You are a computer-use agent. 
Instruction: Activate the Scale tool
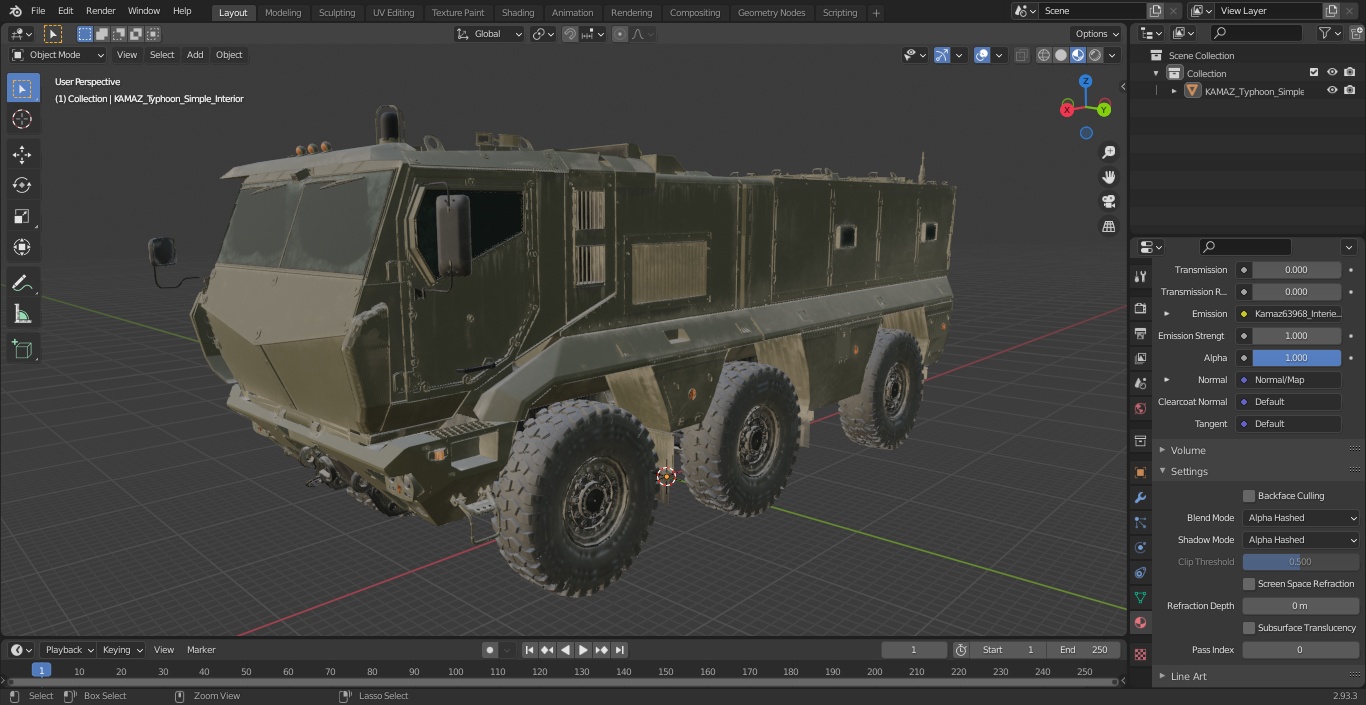pos(22,216)
